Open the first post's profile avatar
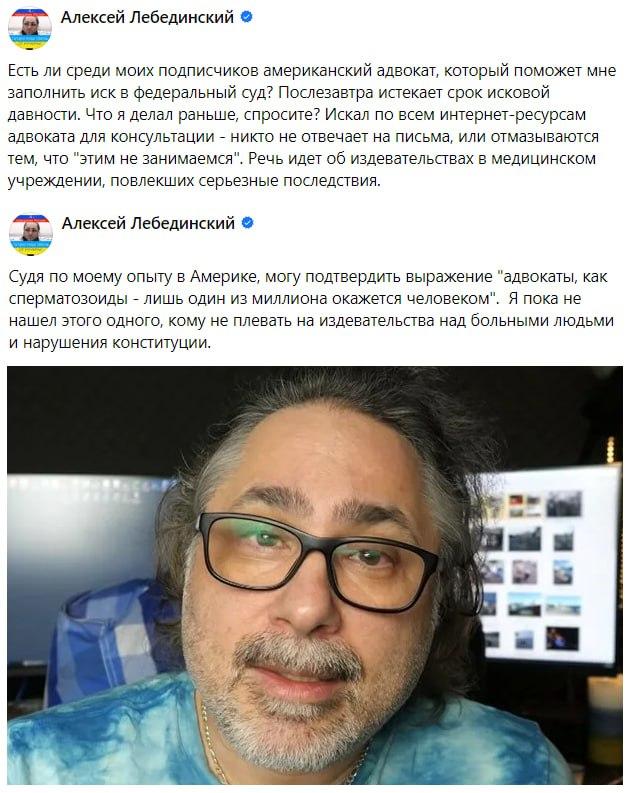 (x=30, y=28)
